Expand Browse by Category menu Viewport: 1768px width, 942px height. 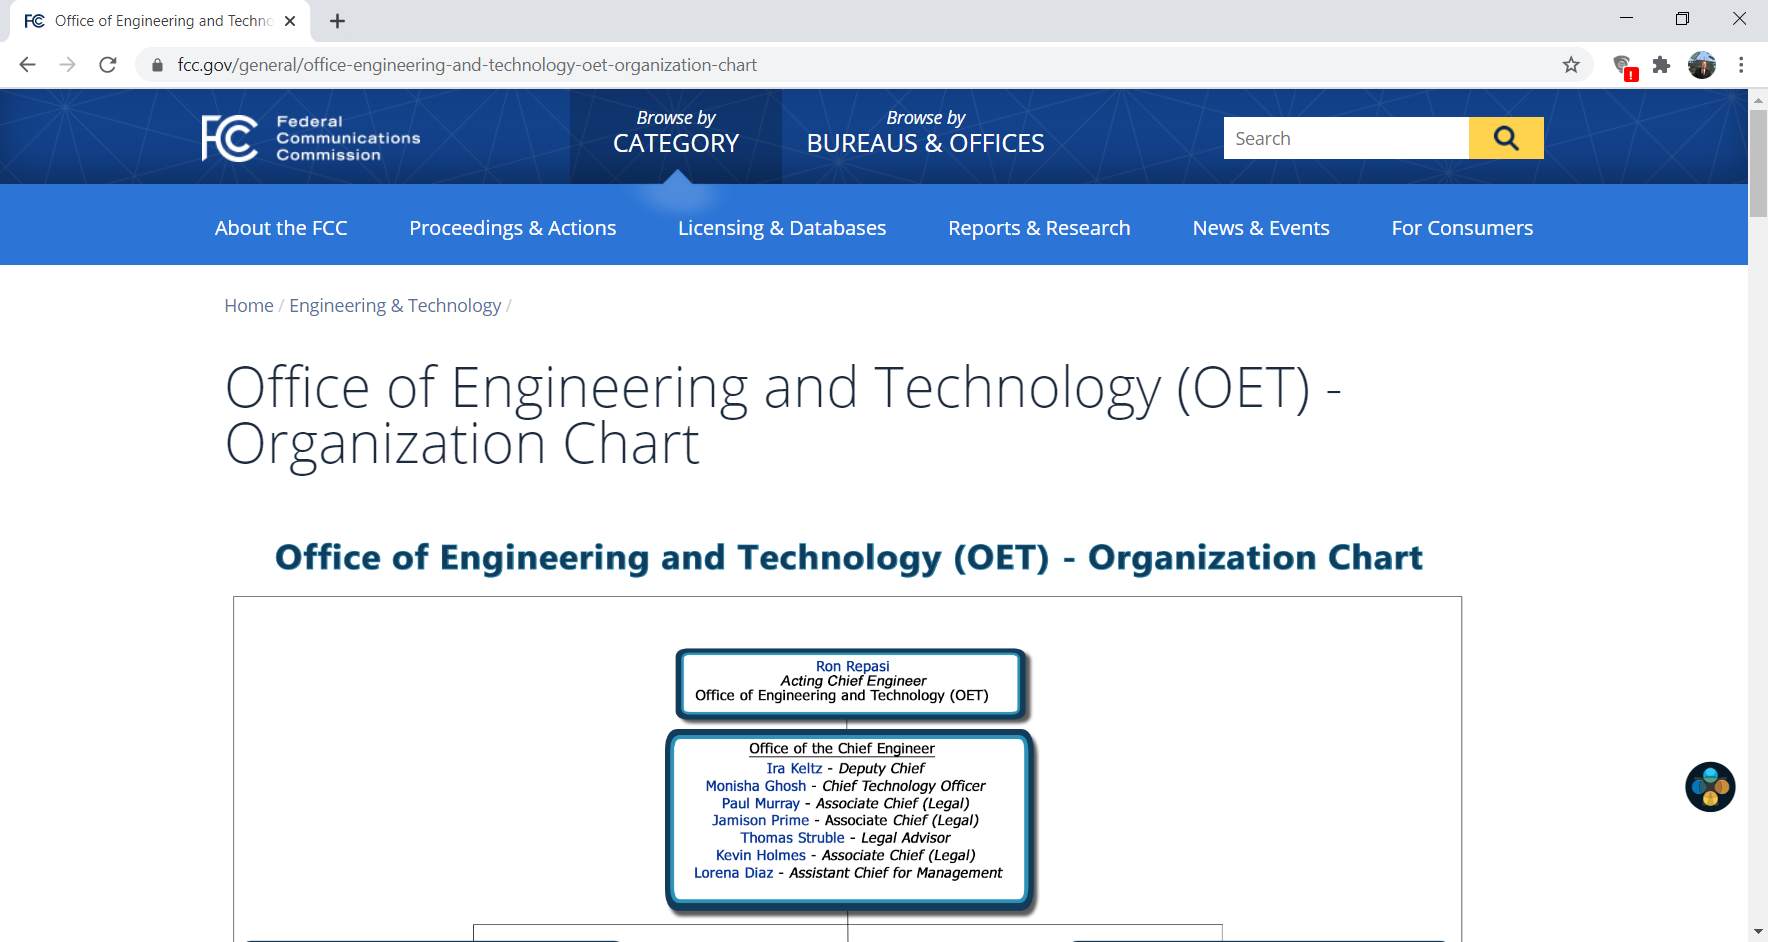coord(676,133)
